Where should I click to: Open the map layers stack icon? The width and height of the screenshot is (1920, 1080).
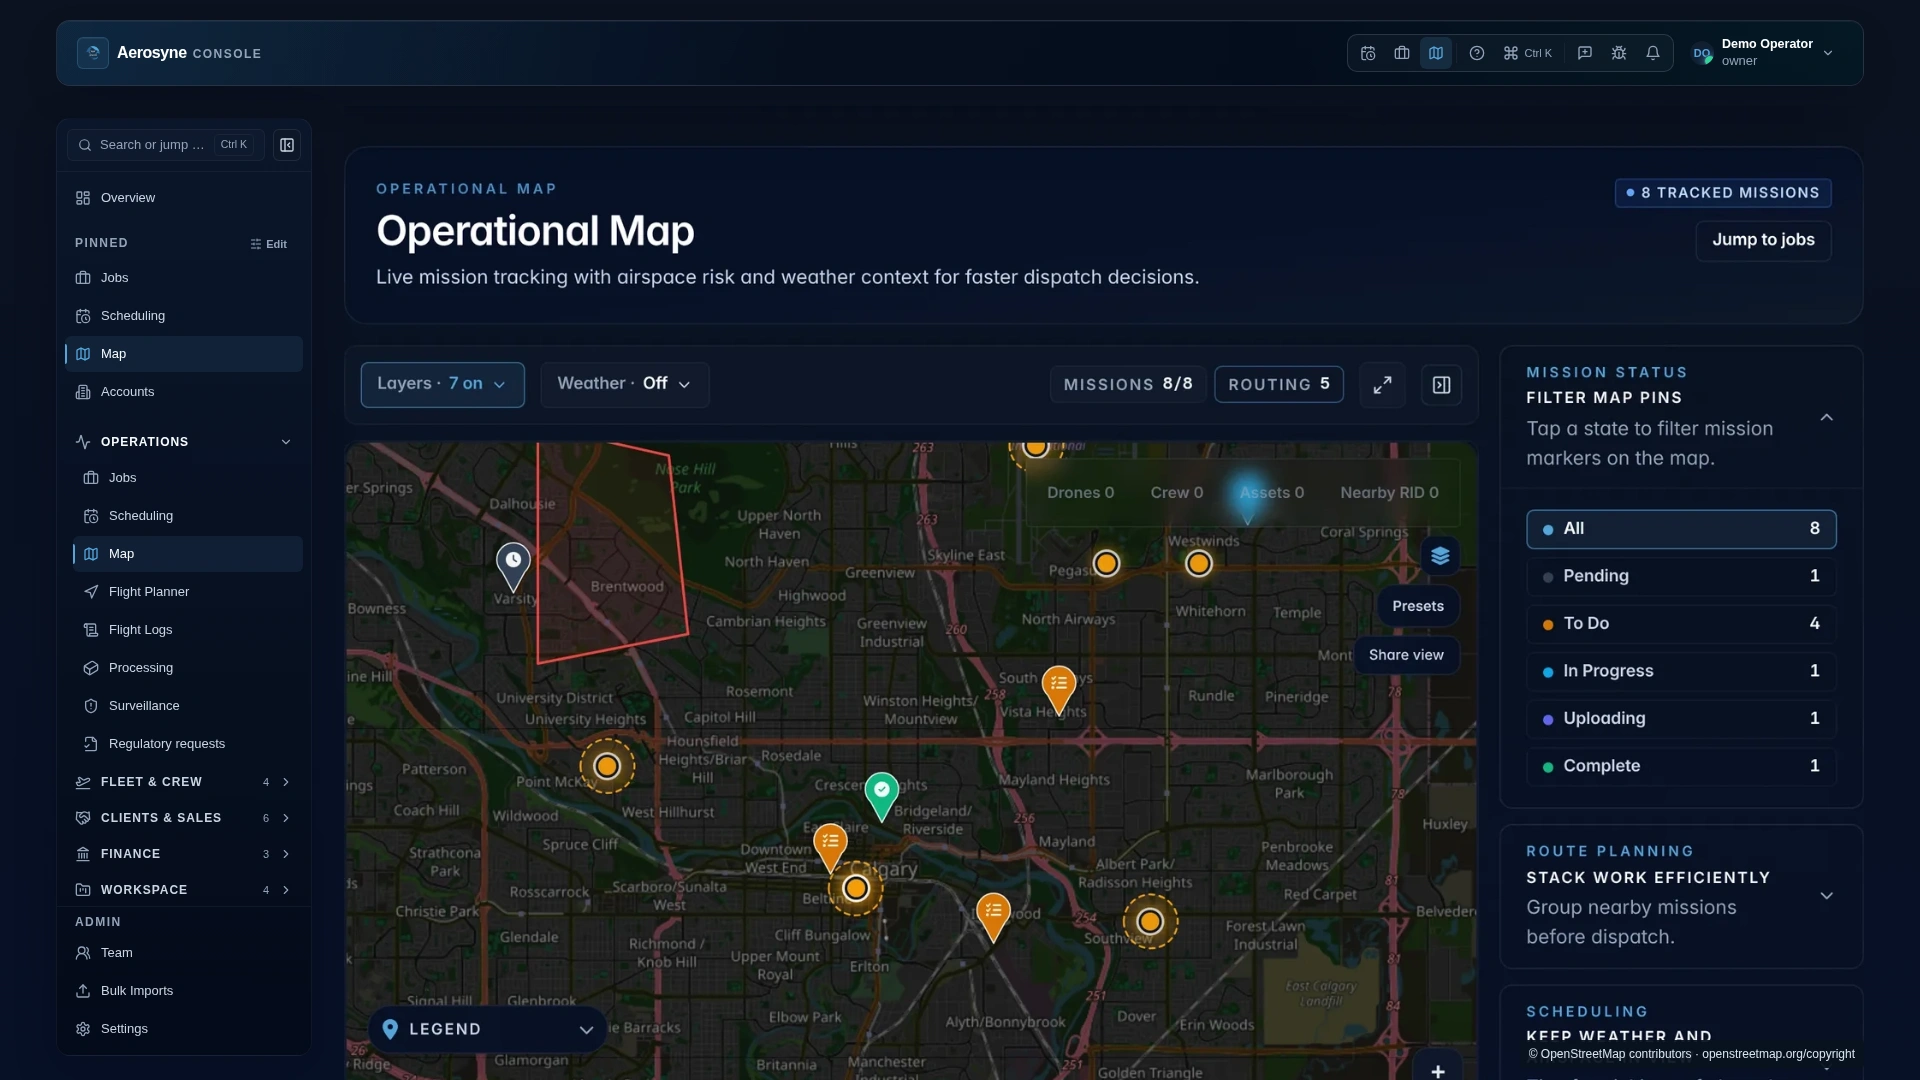(1440, 556)
